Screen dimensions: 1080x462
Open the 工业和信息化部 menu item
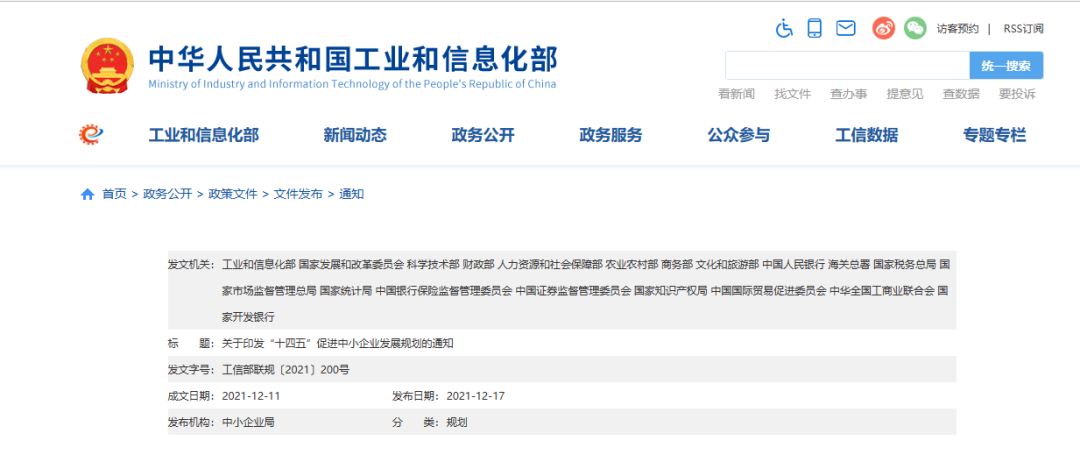click(204, 136)
